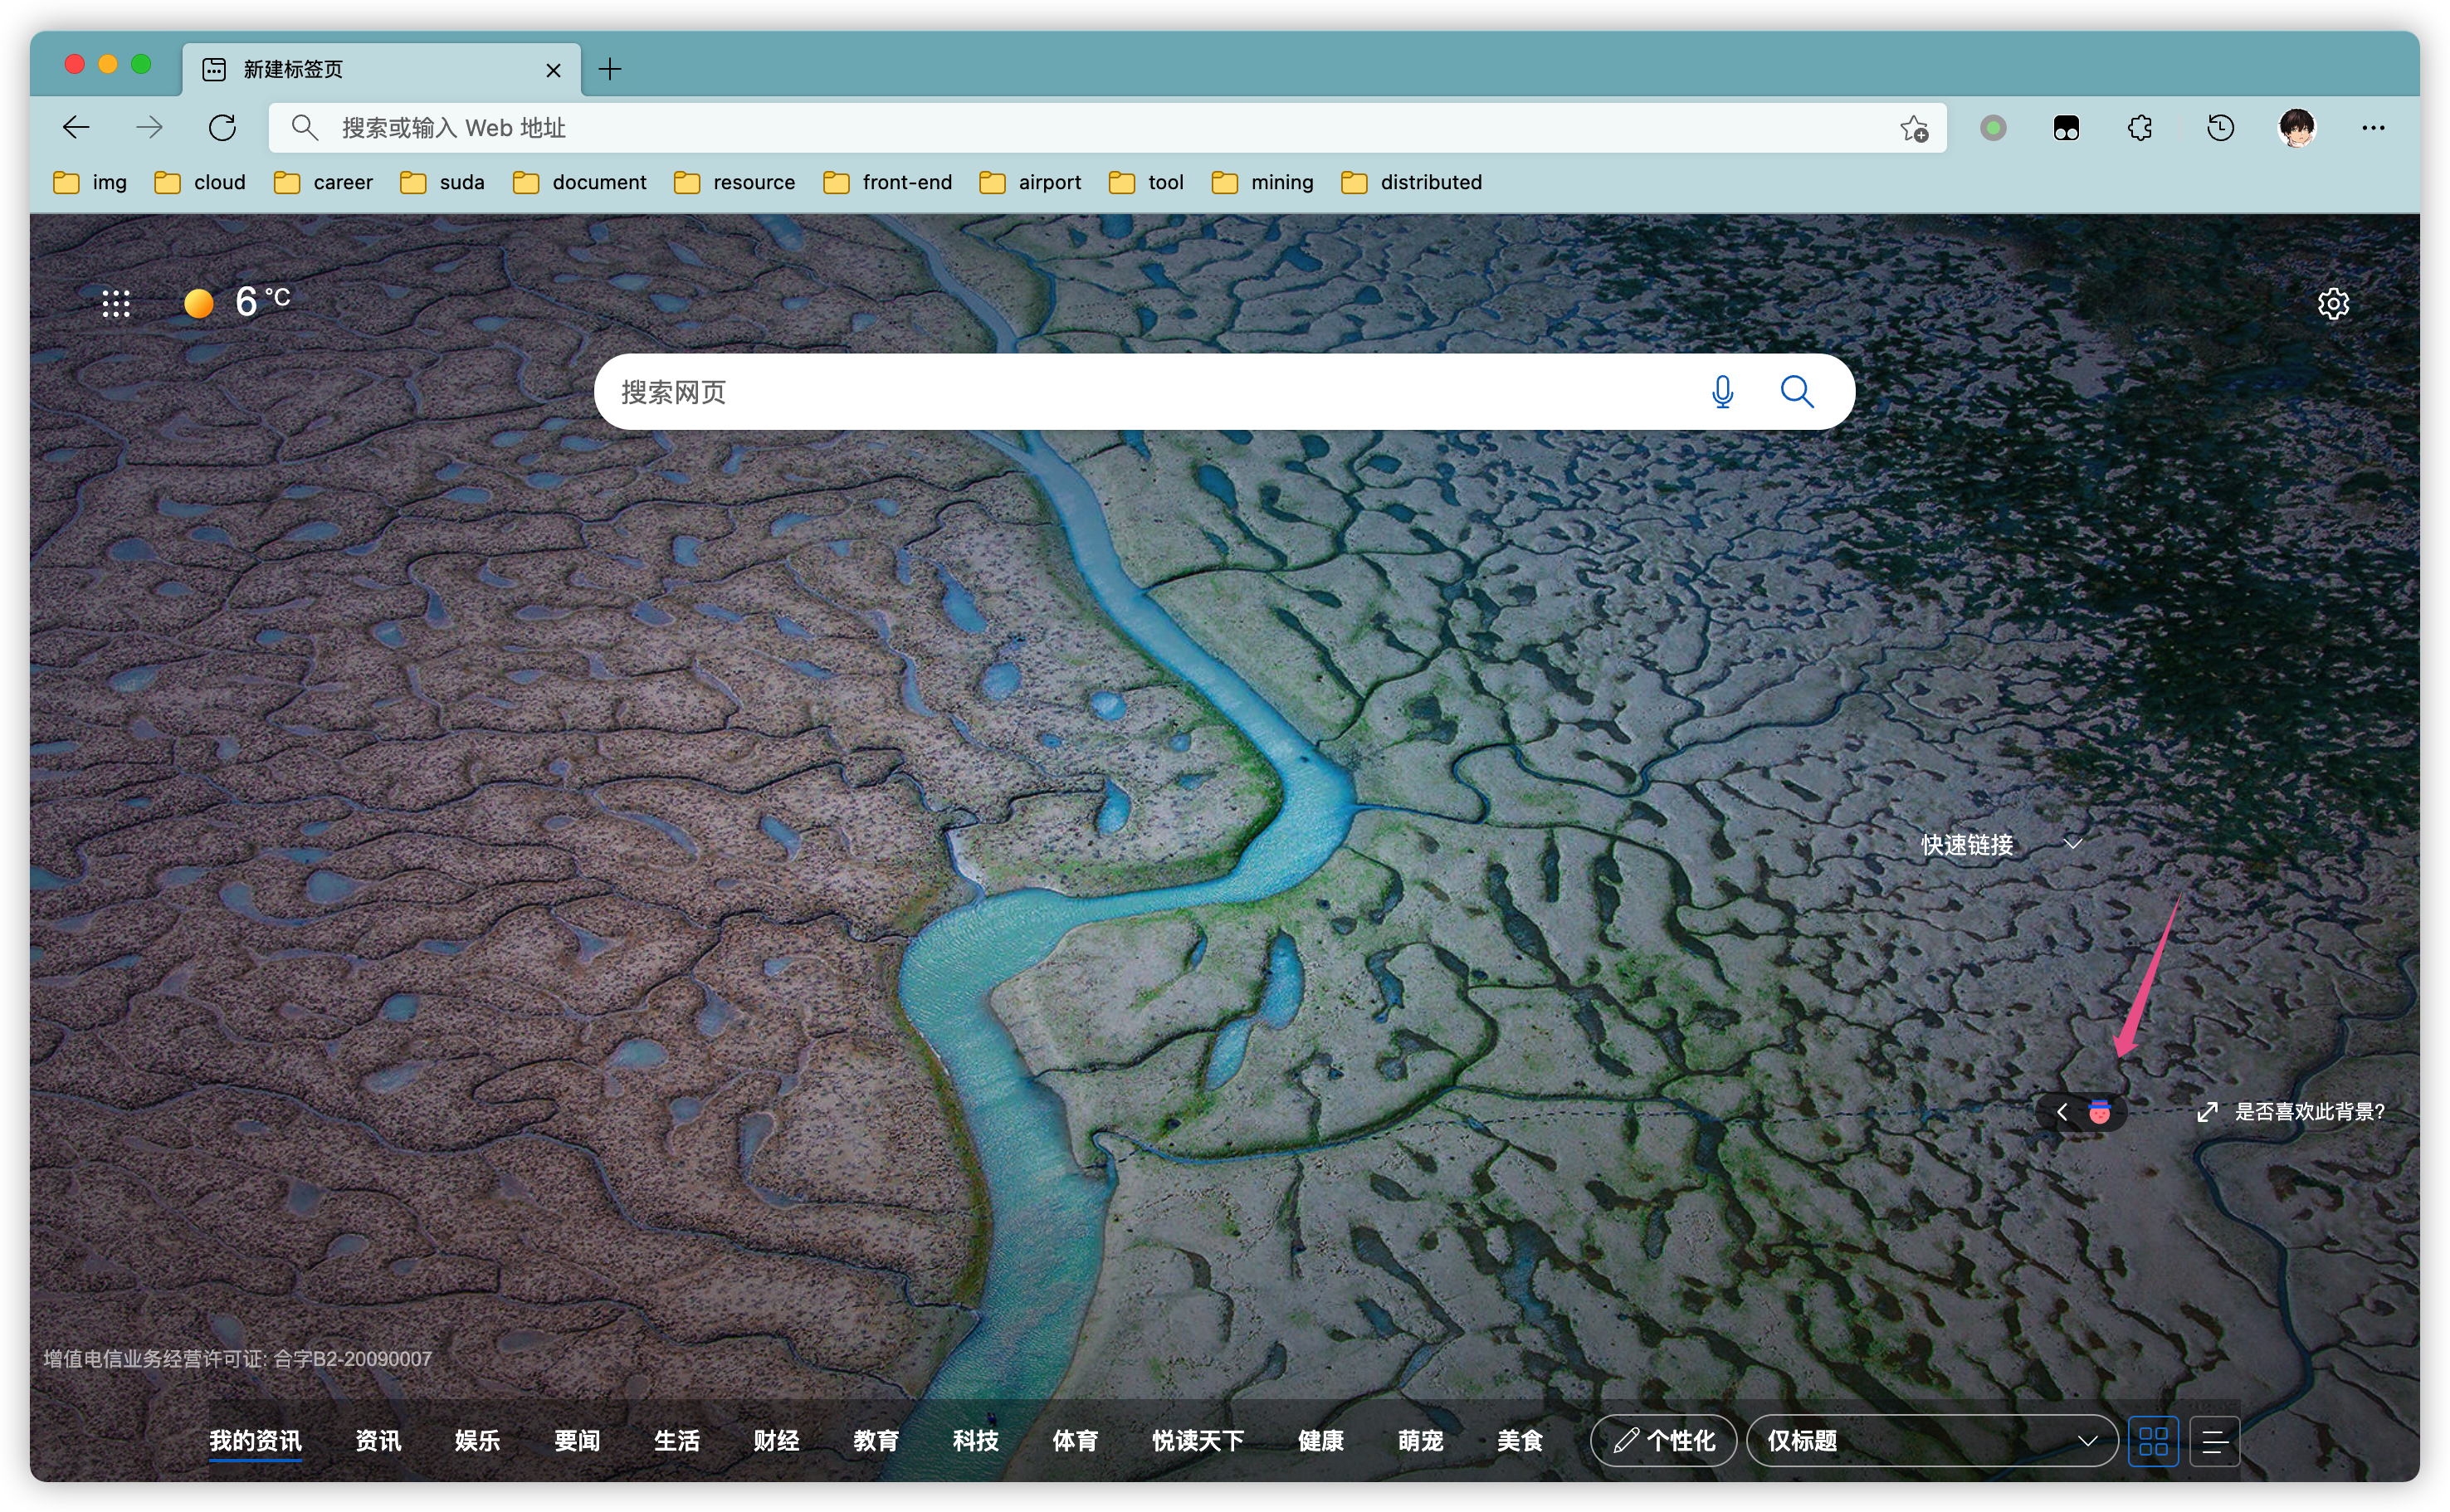Image resolution: width=2450 pixels, height=1512 pixels.
Task: Expand the background info arrow icon
Action: [x=2207, y=1112]
